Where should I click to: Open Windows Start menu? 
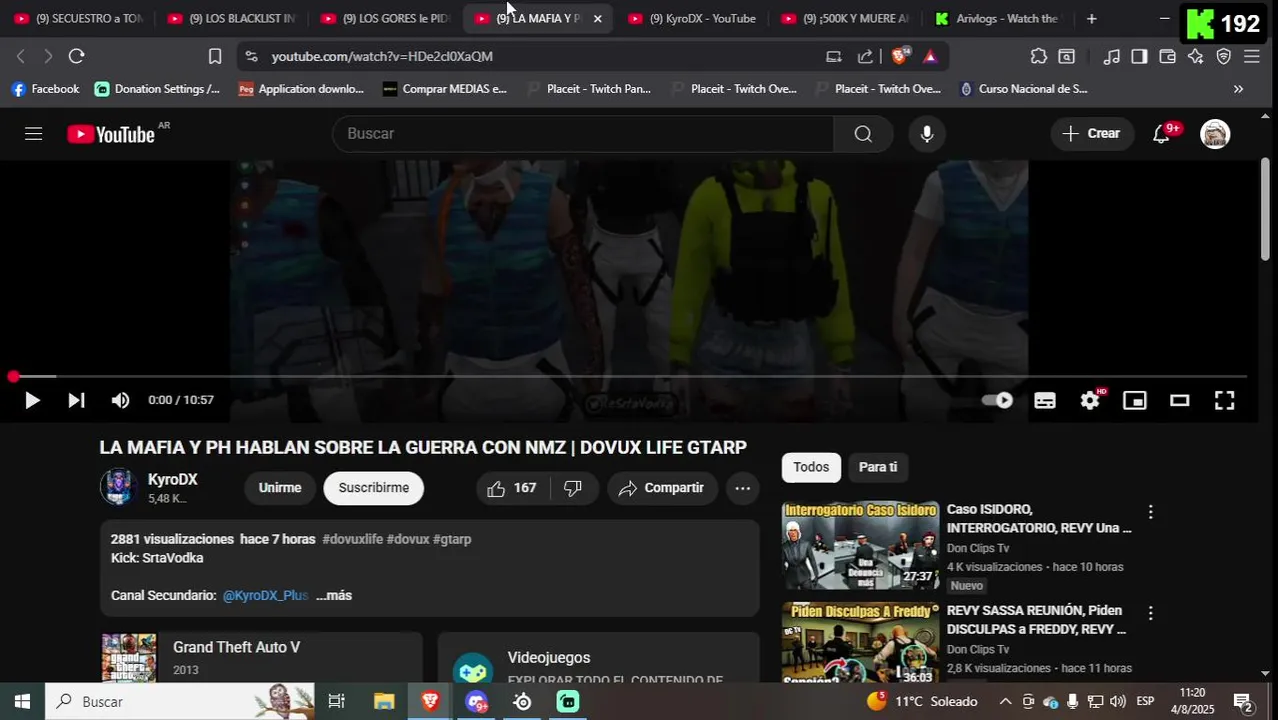22,702
